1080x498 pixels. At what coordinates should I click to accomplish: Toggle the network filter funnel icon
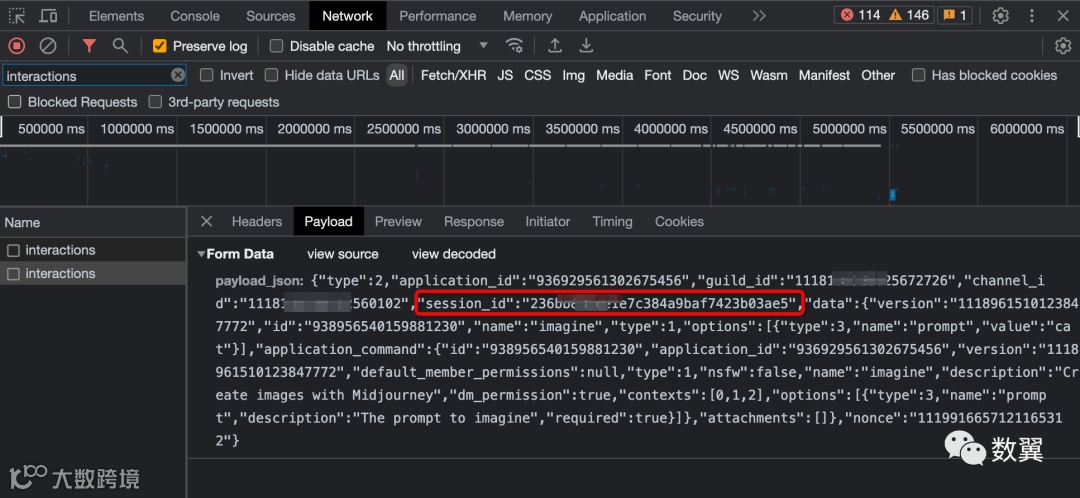[x=89, y=46]
